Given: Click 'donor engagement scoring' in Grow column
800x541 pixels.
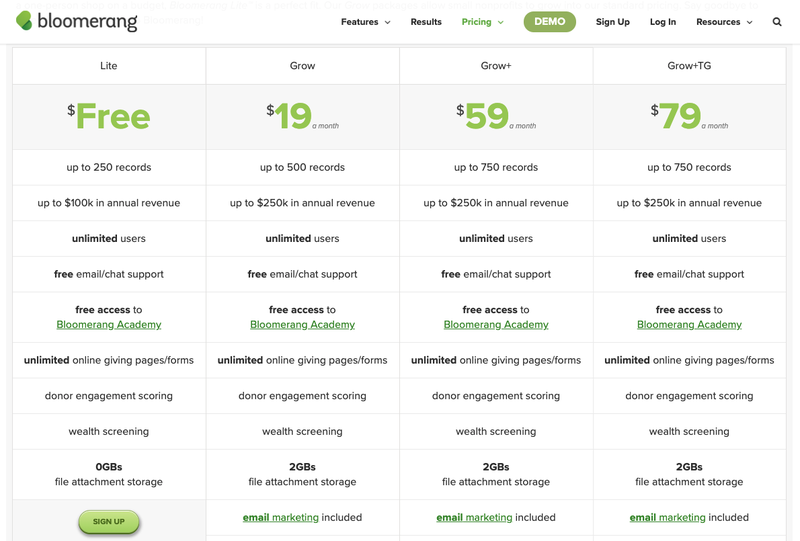Looking at the screenshot, I should (x=302, y=396).
